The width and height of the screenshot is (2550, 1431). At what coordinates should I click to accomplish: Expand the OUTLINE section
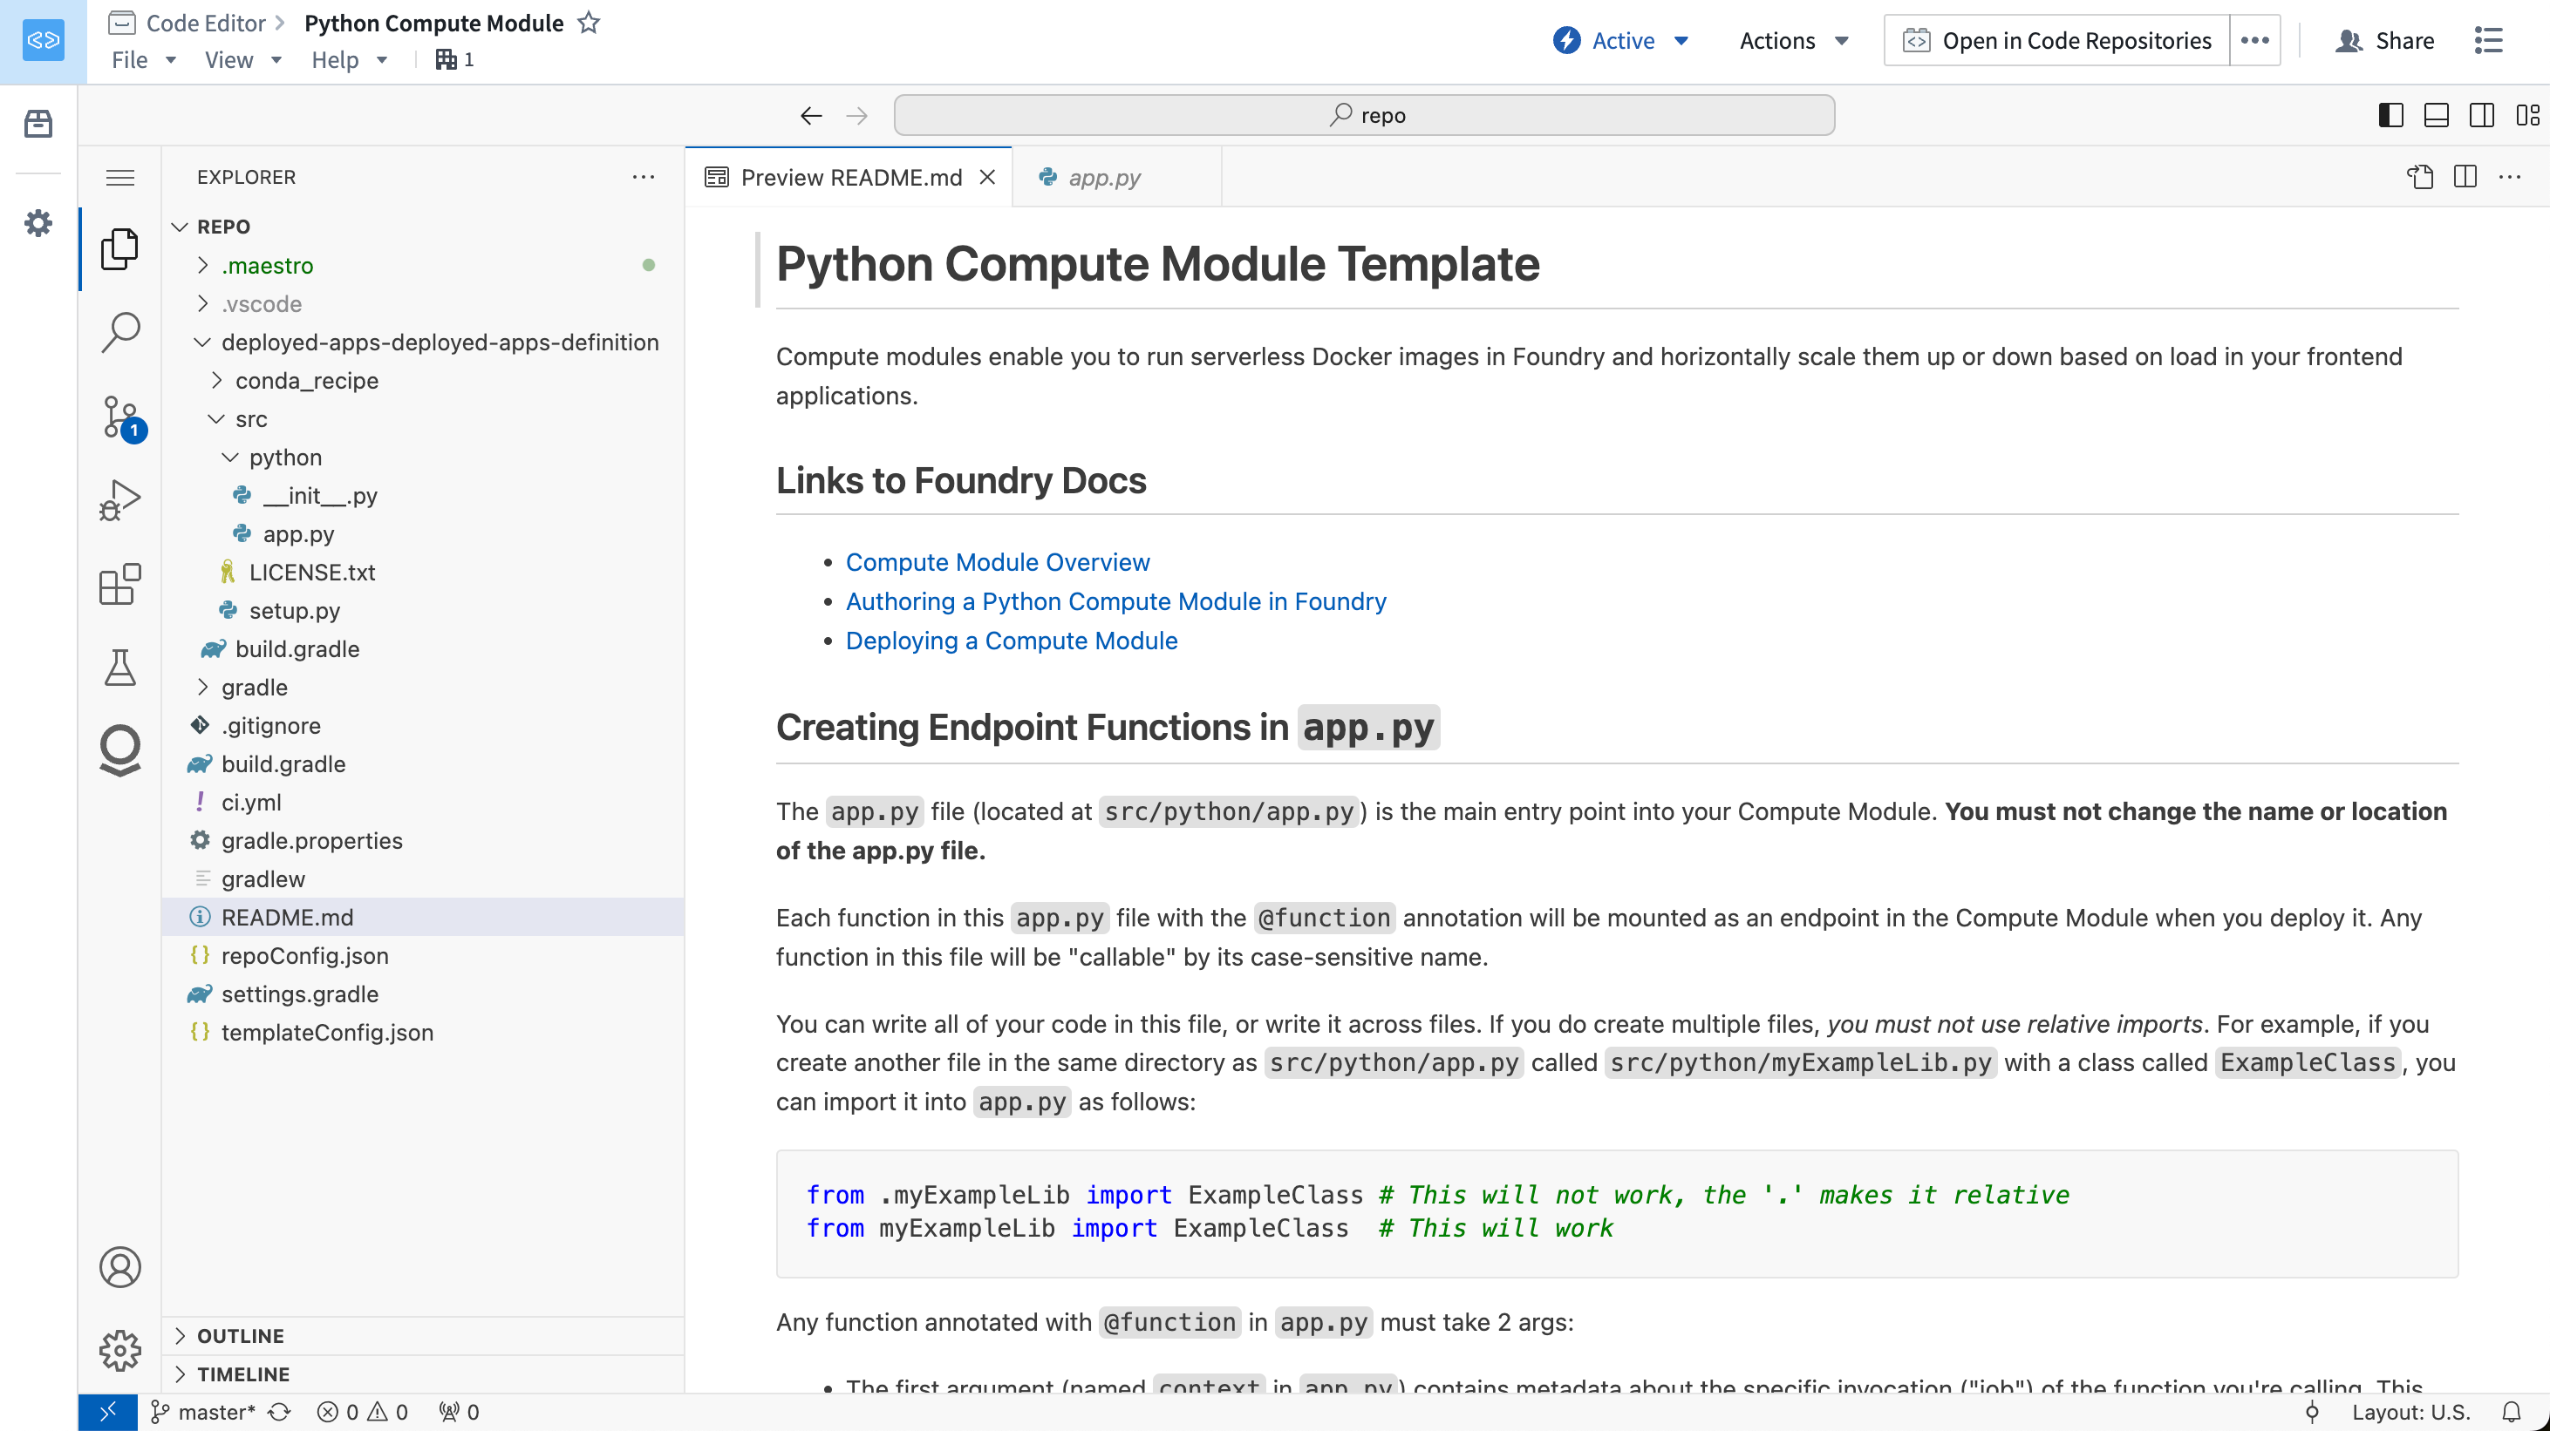[423, 1335]
